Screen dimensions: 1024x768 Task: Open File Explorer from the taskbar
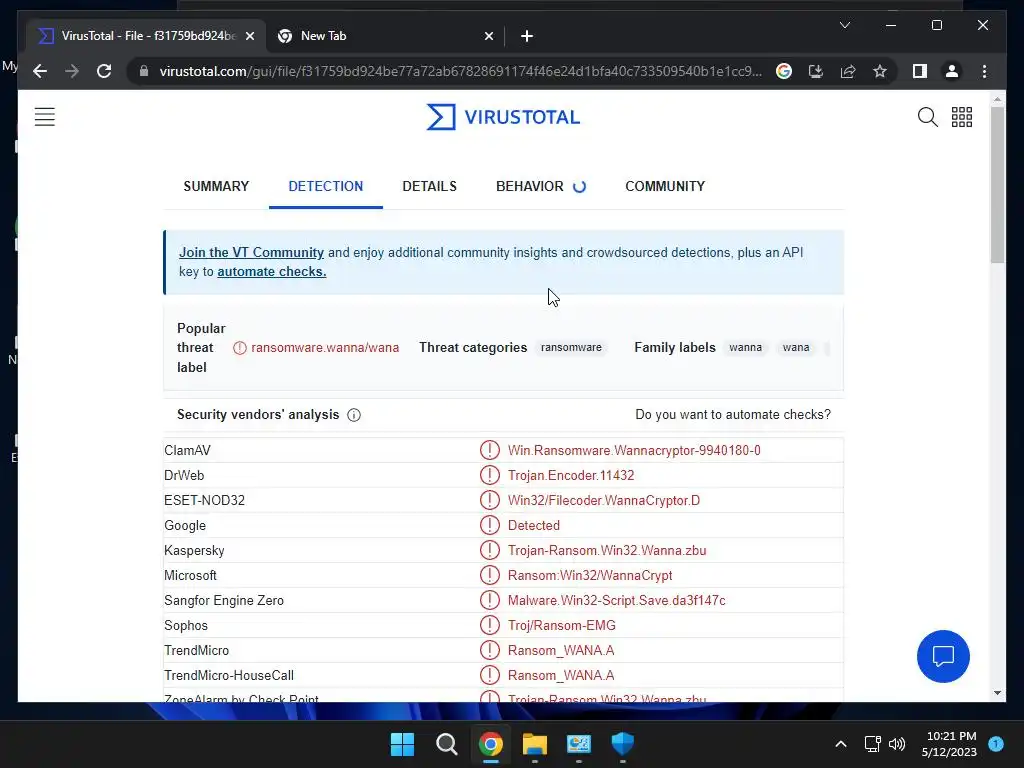(534, 744)
